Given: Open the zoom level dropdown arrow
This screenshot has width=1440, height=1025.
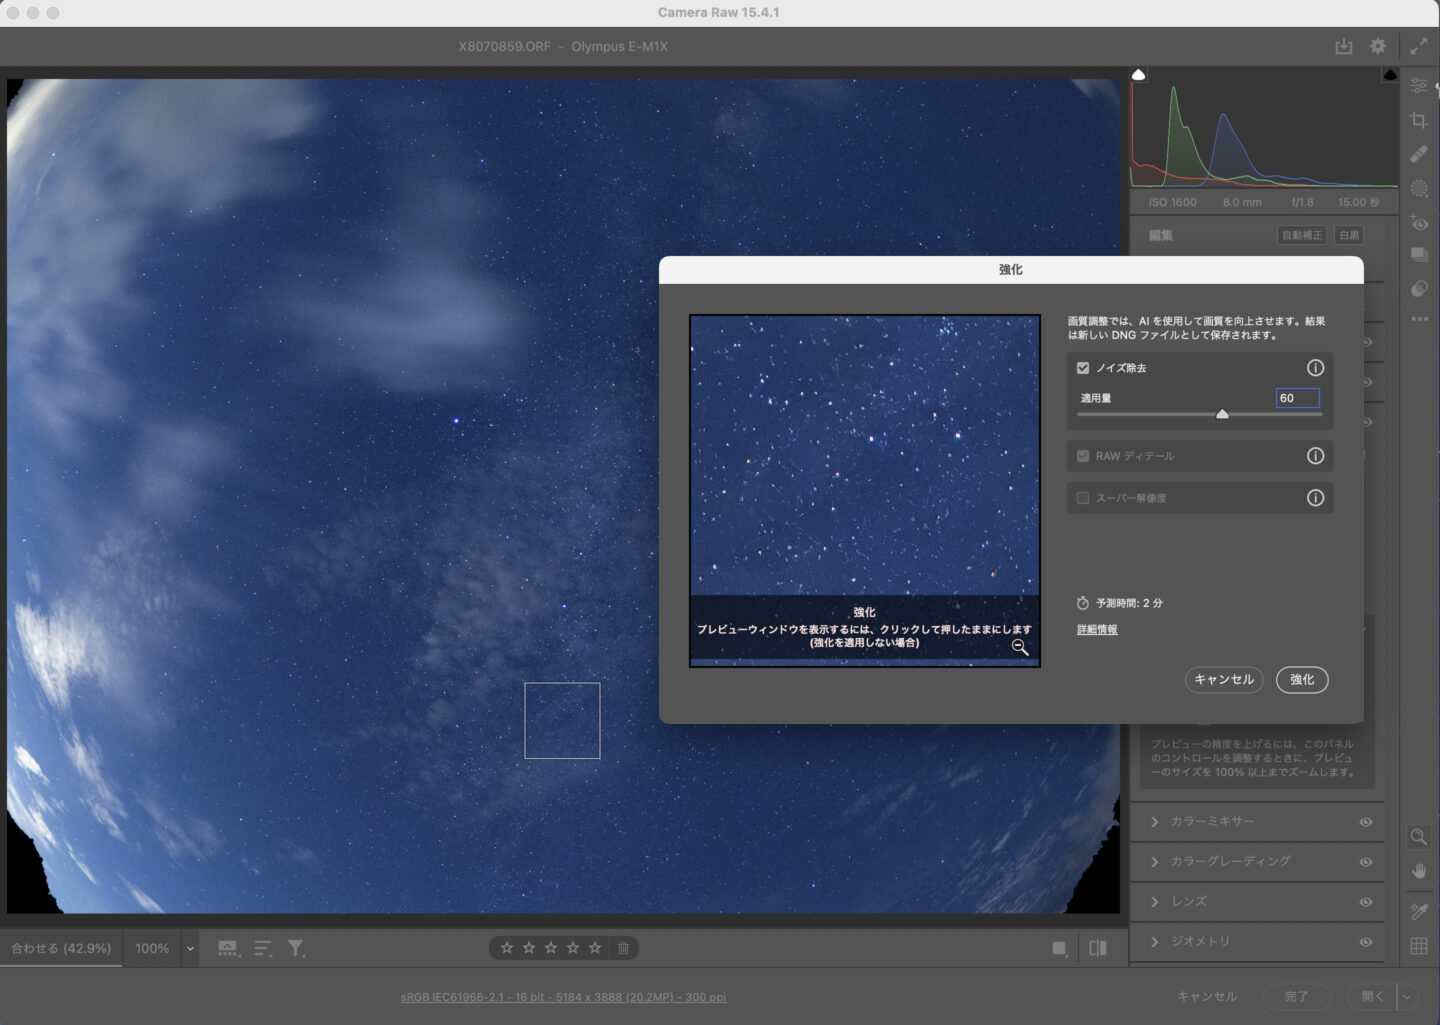Looking at the screenshot, I should [x=190, y=948].
